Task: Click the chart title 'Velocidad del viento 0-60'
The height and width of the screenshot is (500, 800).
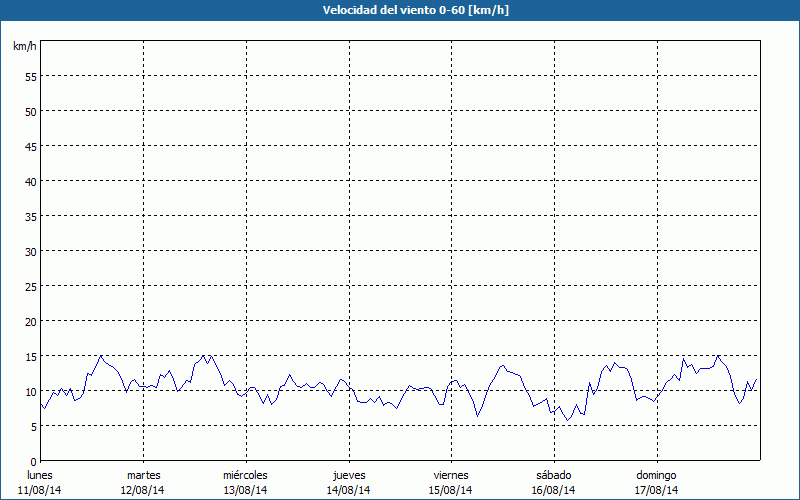Action: (399, 11)
